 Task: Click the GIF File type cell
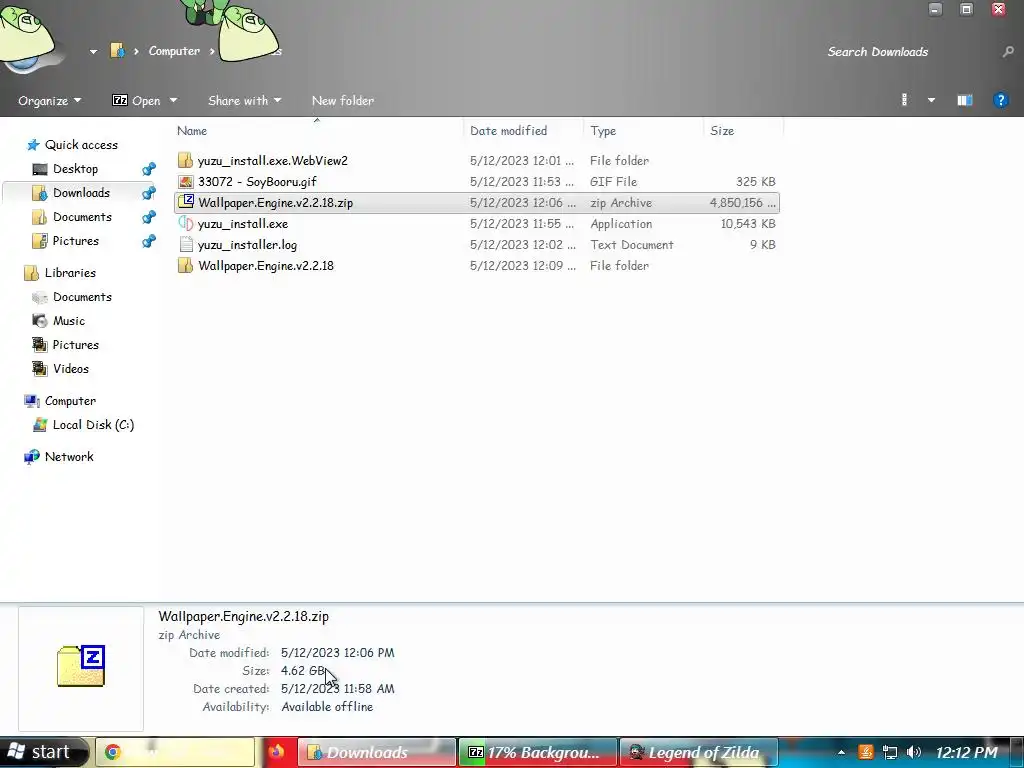click(x=613, y=182)
